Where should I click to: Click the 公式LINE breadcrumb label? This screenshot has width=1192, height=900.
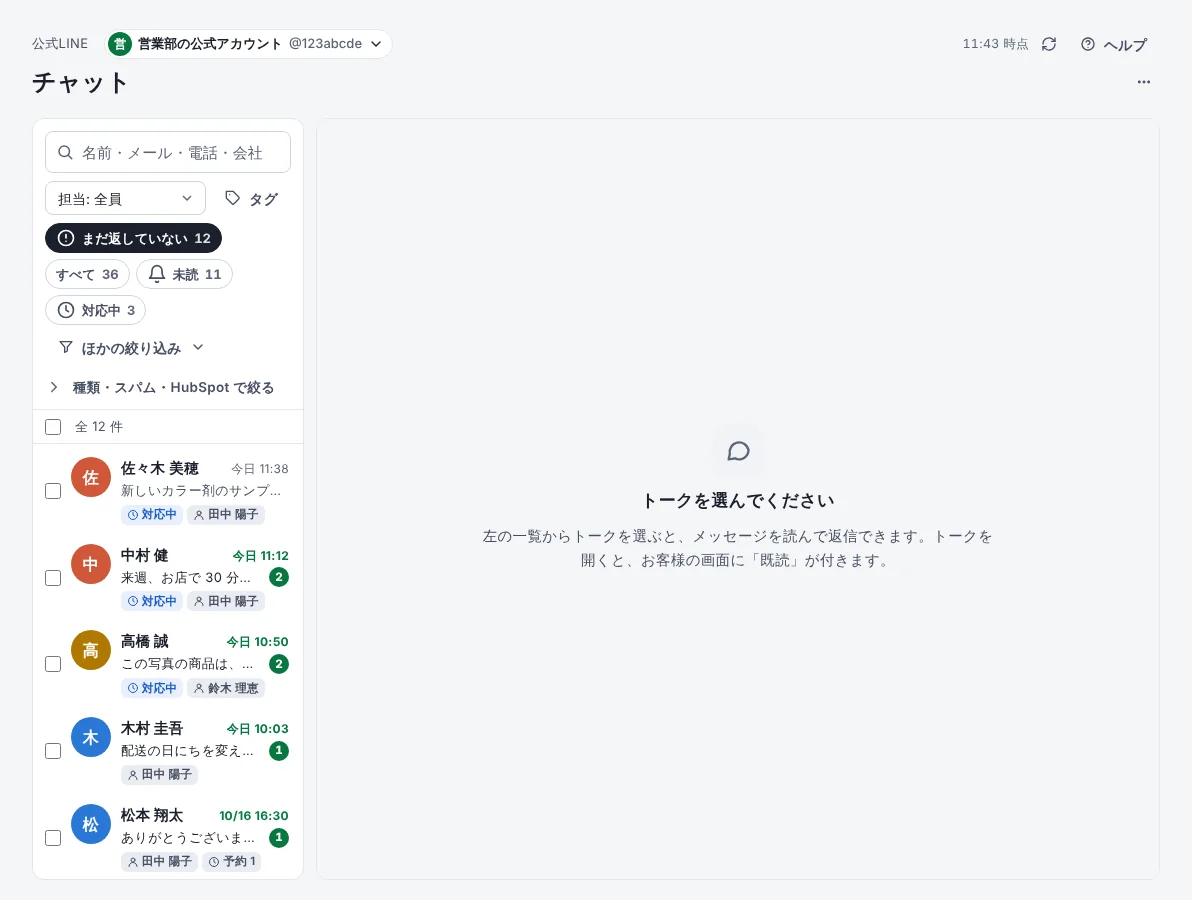pos(60,44)
